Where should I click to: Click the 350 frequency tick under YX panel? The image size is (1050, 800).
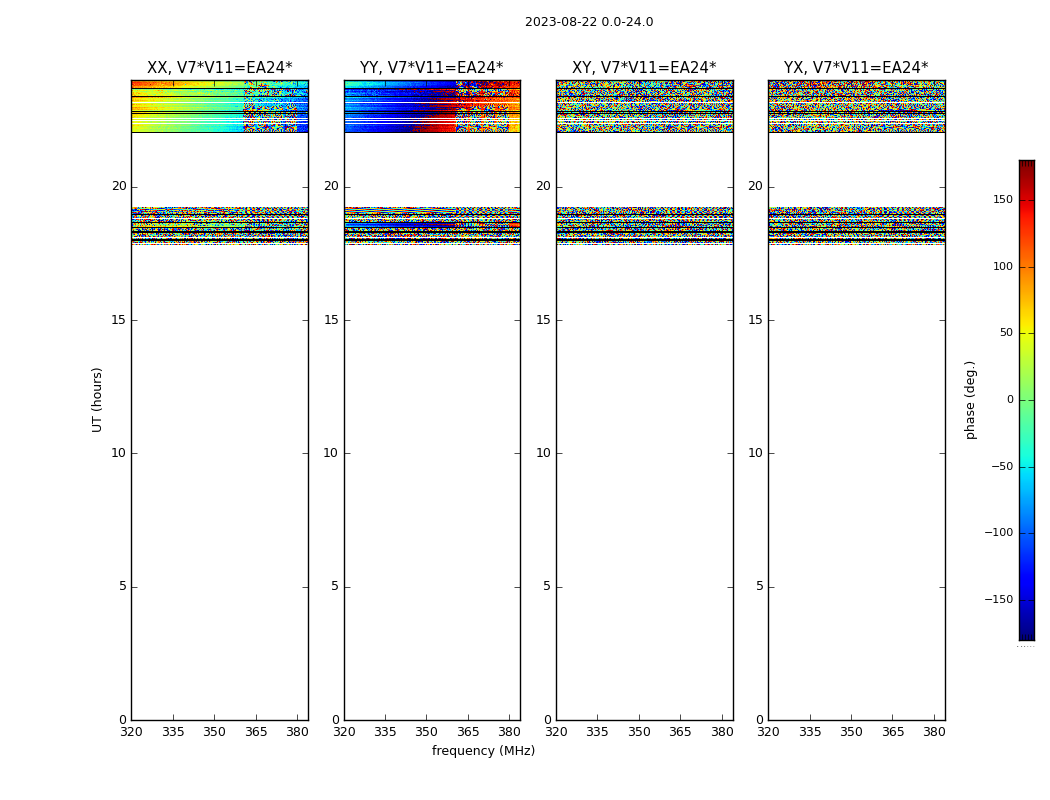(851, 732)
